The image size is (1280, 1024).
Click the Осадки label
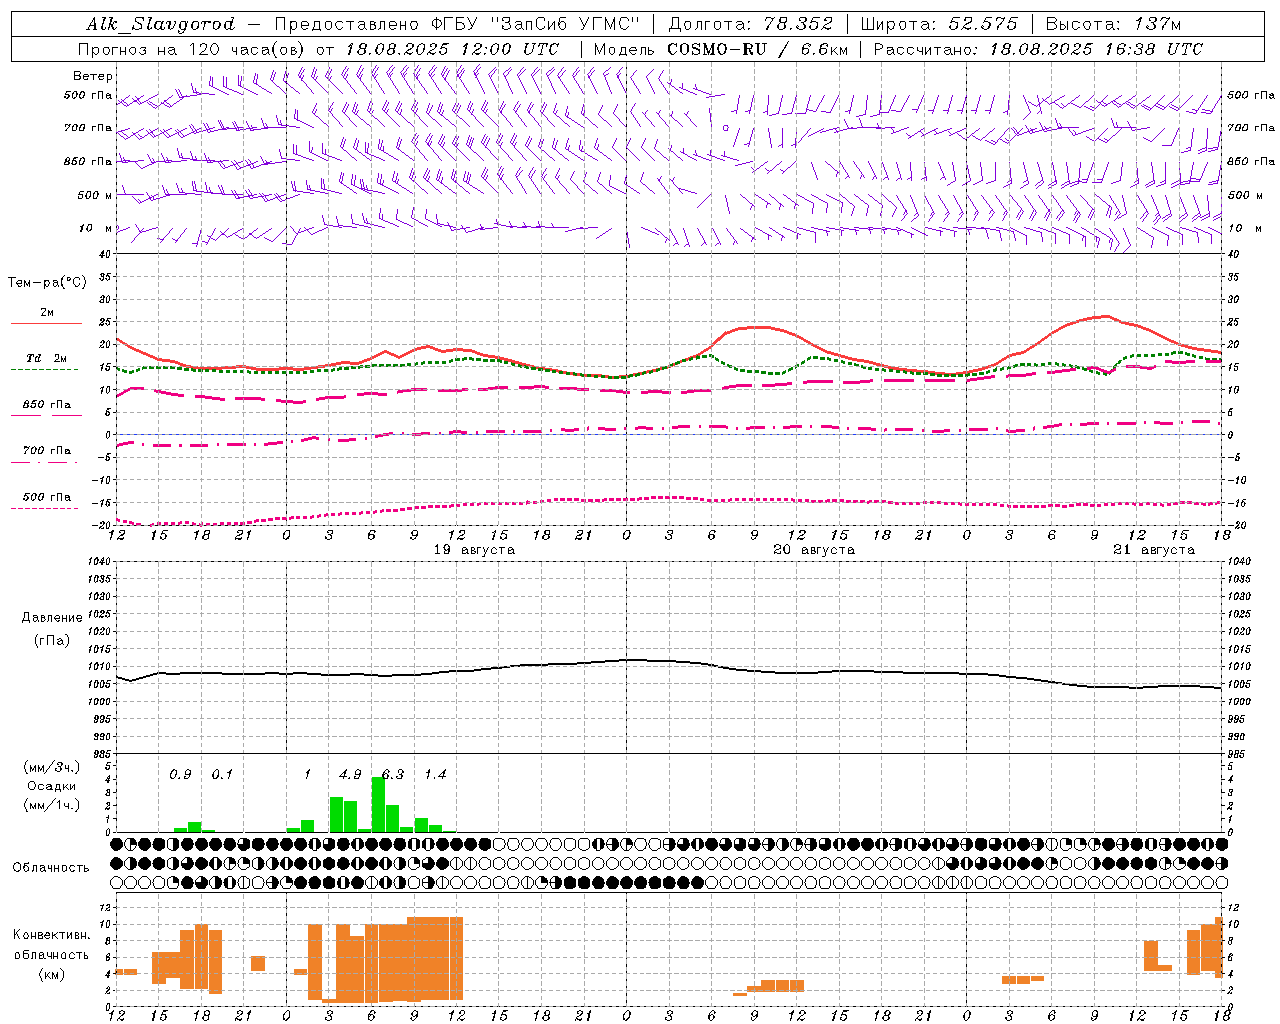pyautogui.click(x=52, y=786)
